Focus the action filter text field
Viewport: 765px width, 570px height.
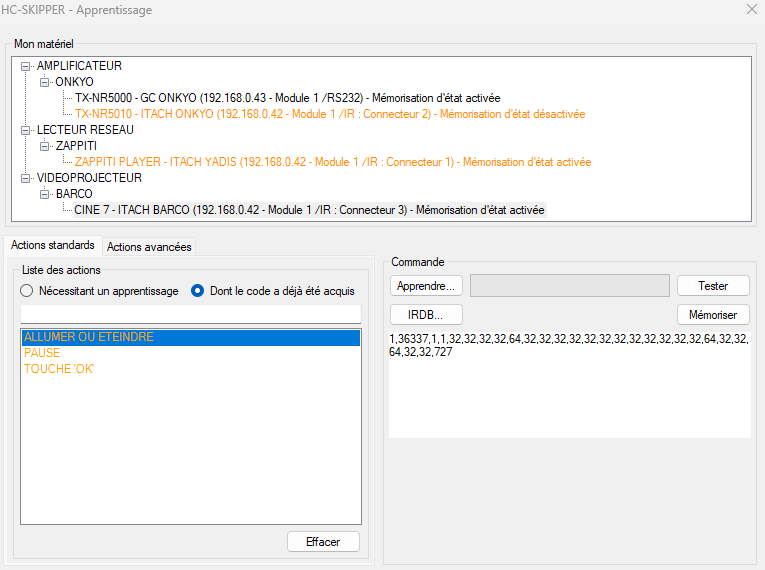tap(191, 314)
